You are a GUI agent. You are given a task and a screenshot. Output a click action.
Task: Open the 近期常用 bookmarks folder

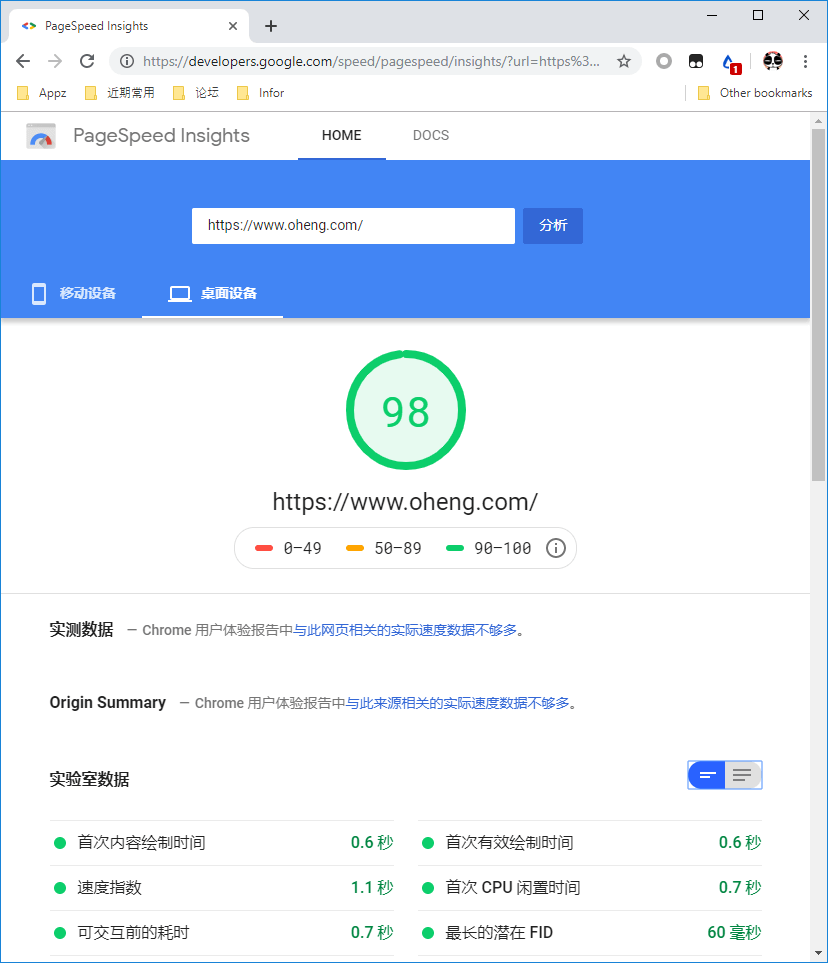[x=120, y=93]
